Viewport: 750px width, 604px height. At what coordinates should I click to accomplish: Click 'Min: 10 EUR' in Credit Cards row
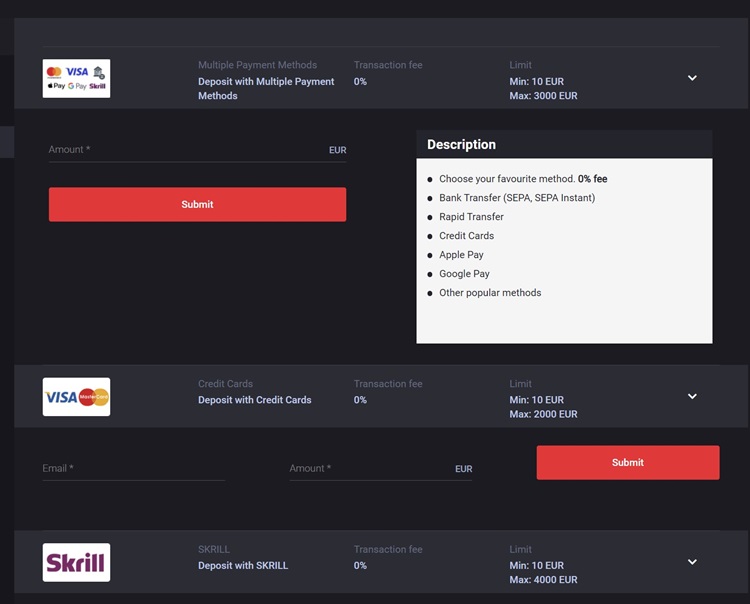coord(537,400)
